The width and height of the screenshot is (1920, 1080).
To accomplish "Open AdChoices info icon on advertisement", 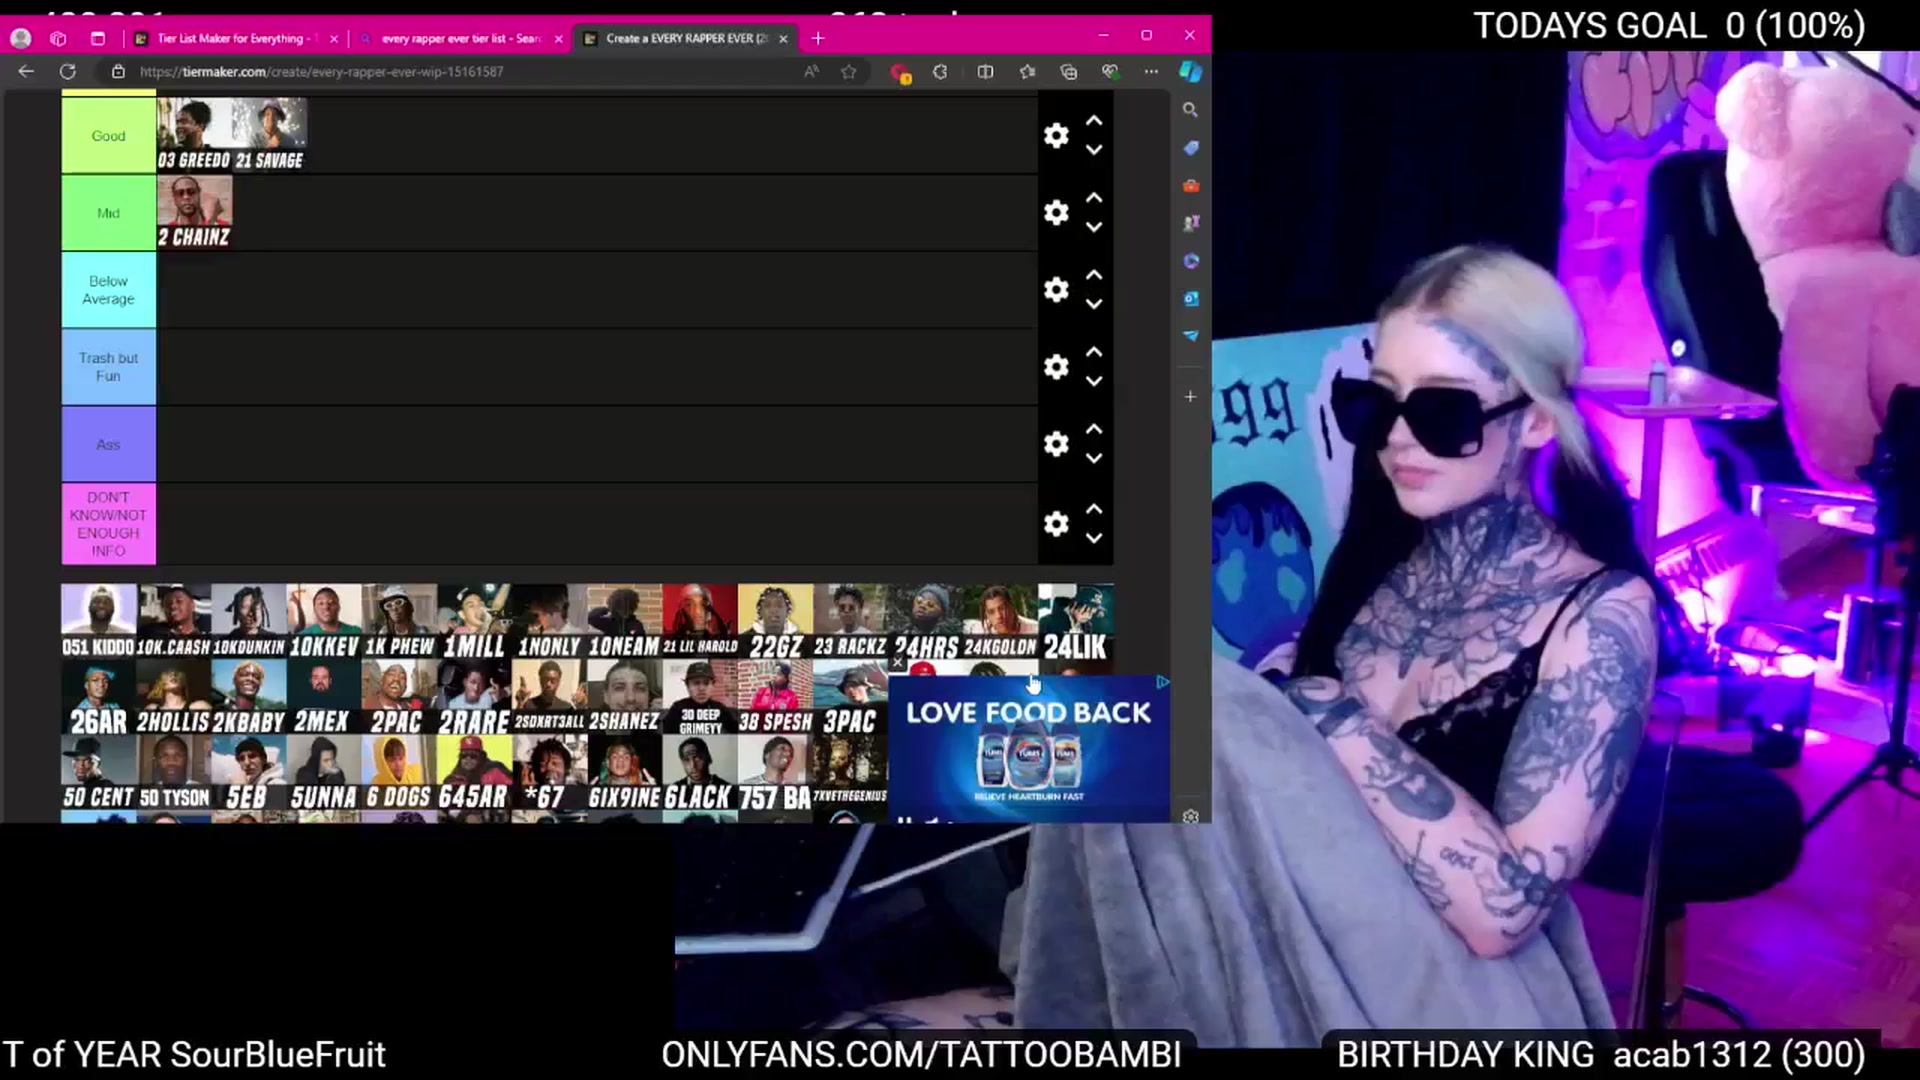I will [x=1162, y=682].
